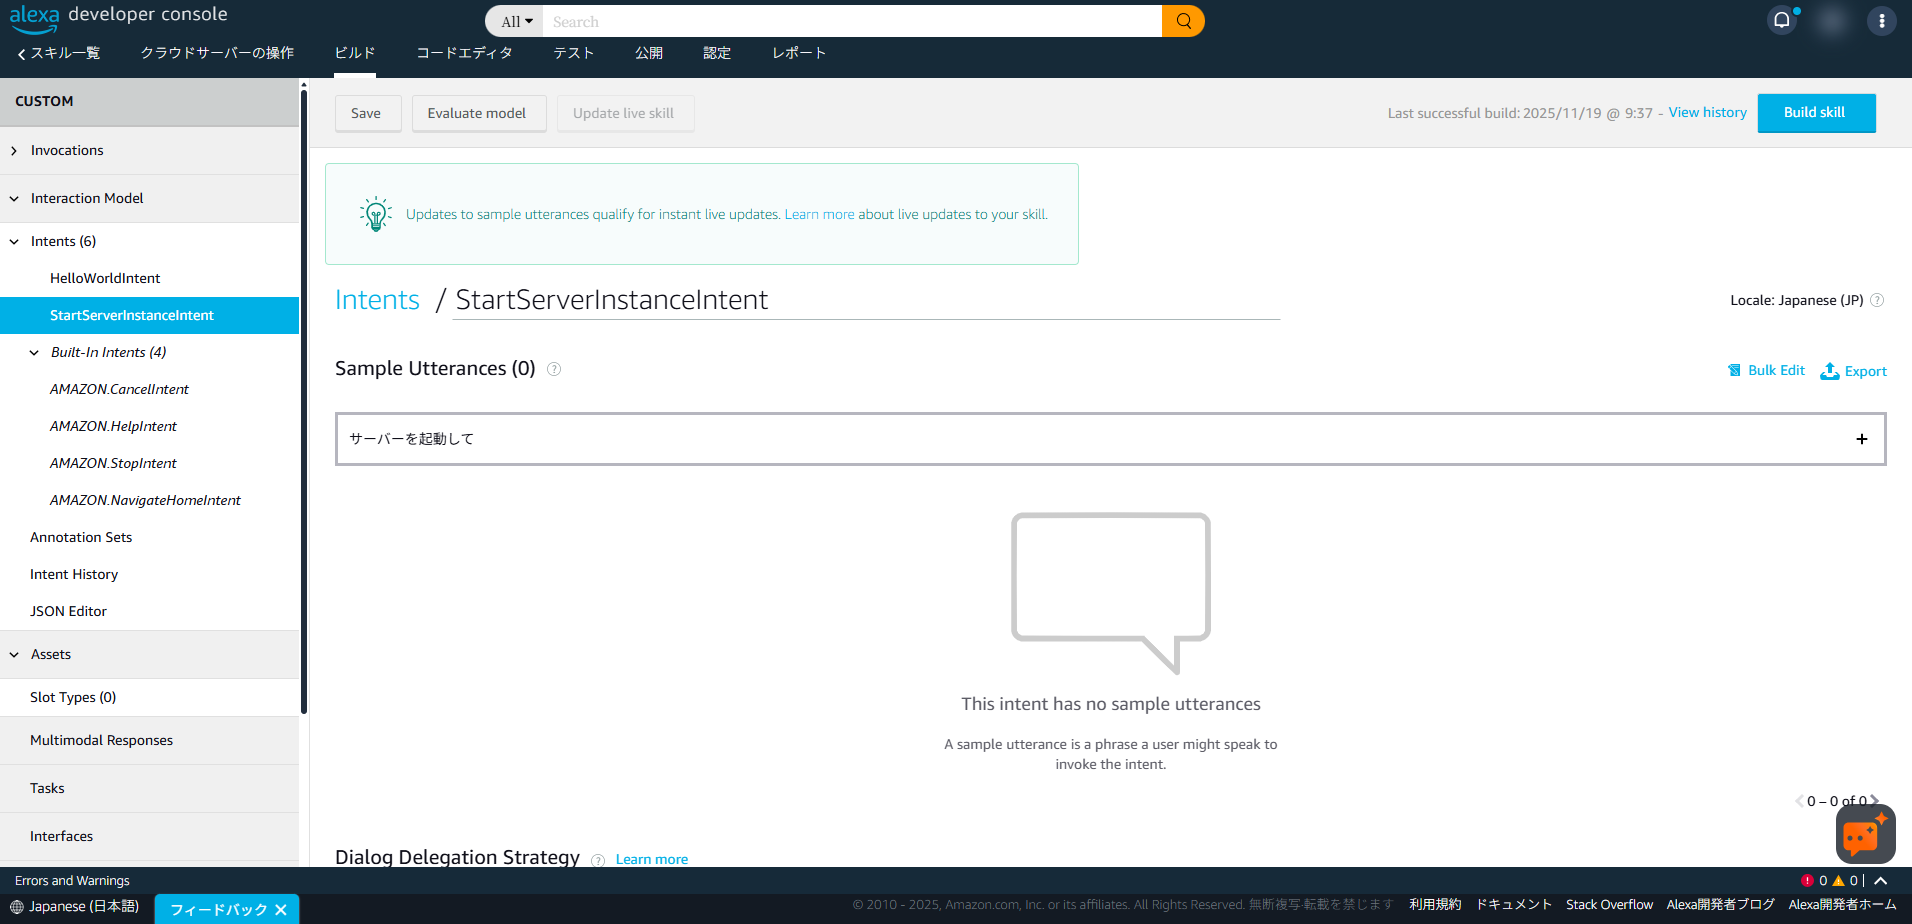
Task: Open the three-dot account menu
Action: [x=1881, y=20]
